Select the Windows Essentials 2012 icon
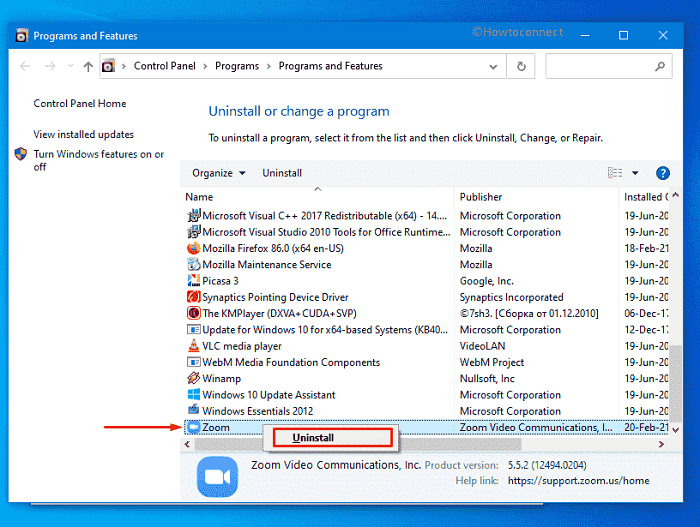Viewport: 700px width, 527px height. 193,410
